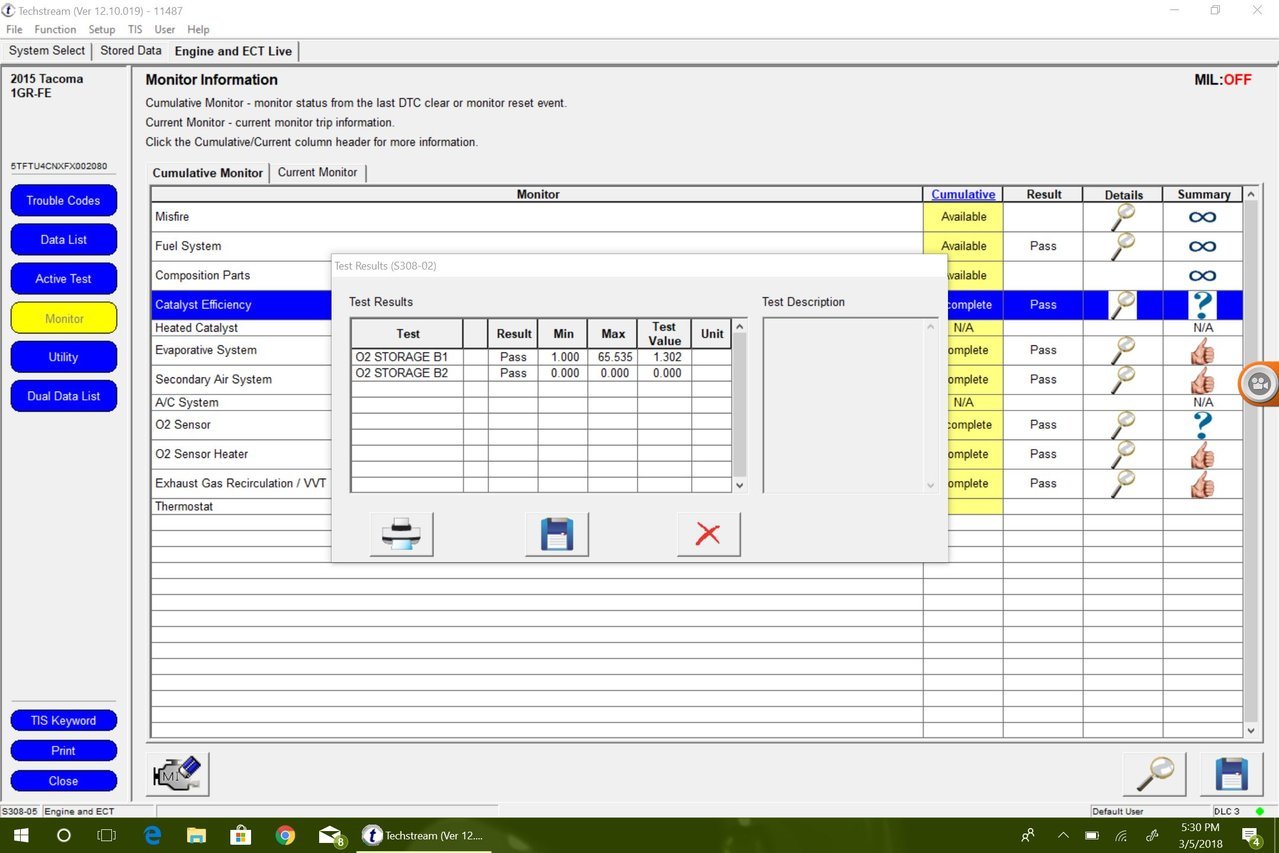Print the test results dialog
Image resolution: width=1279 pixels, height=853 pixels.
[401, 534]
